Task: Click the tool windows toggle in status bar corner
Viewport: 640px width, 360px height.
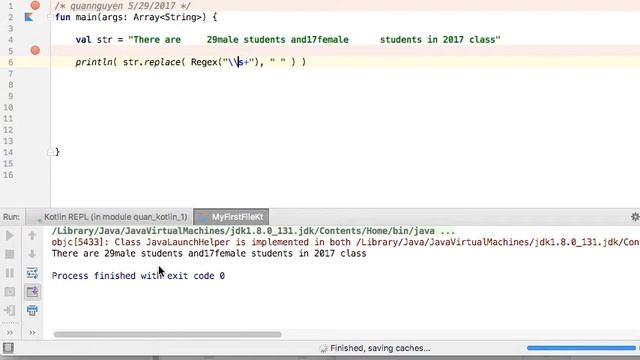Action: [8, 348]
